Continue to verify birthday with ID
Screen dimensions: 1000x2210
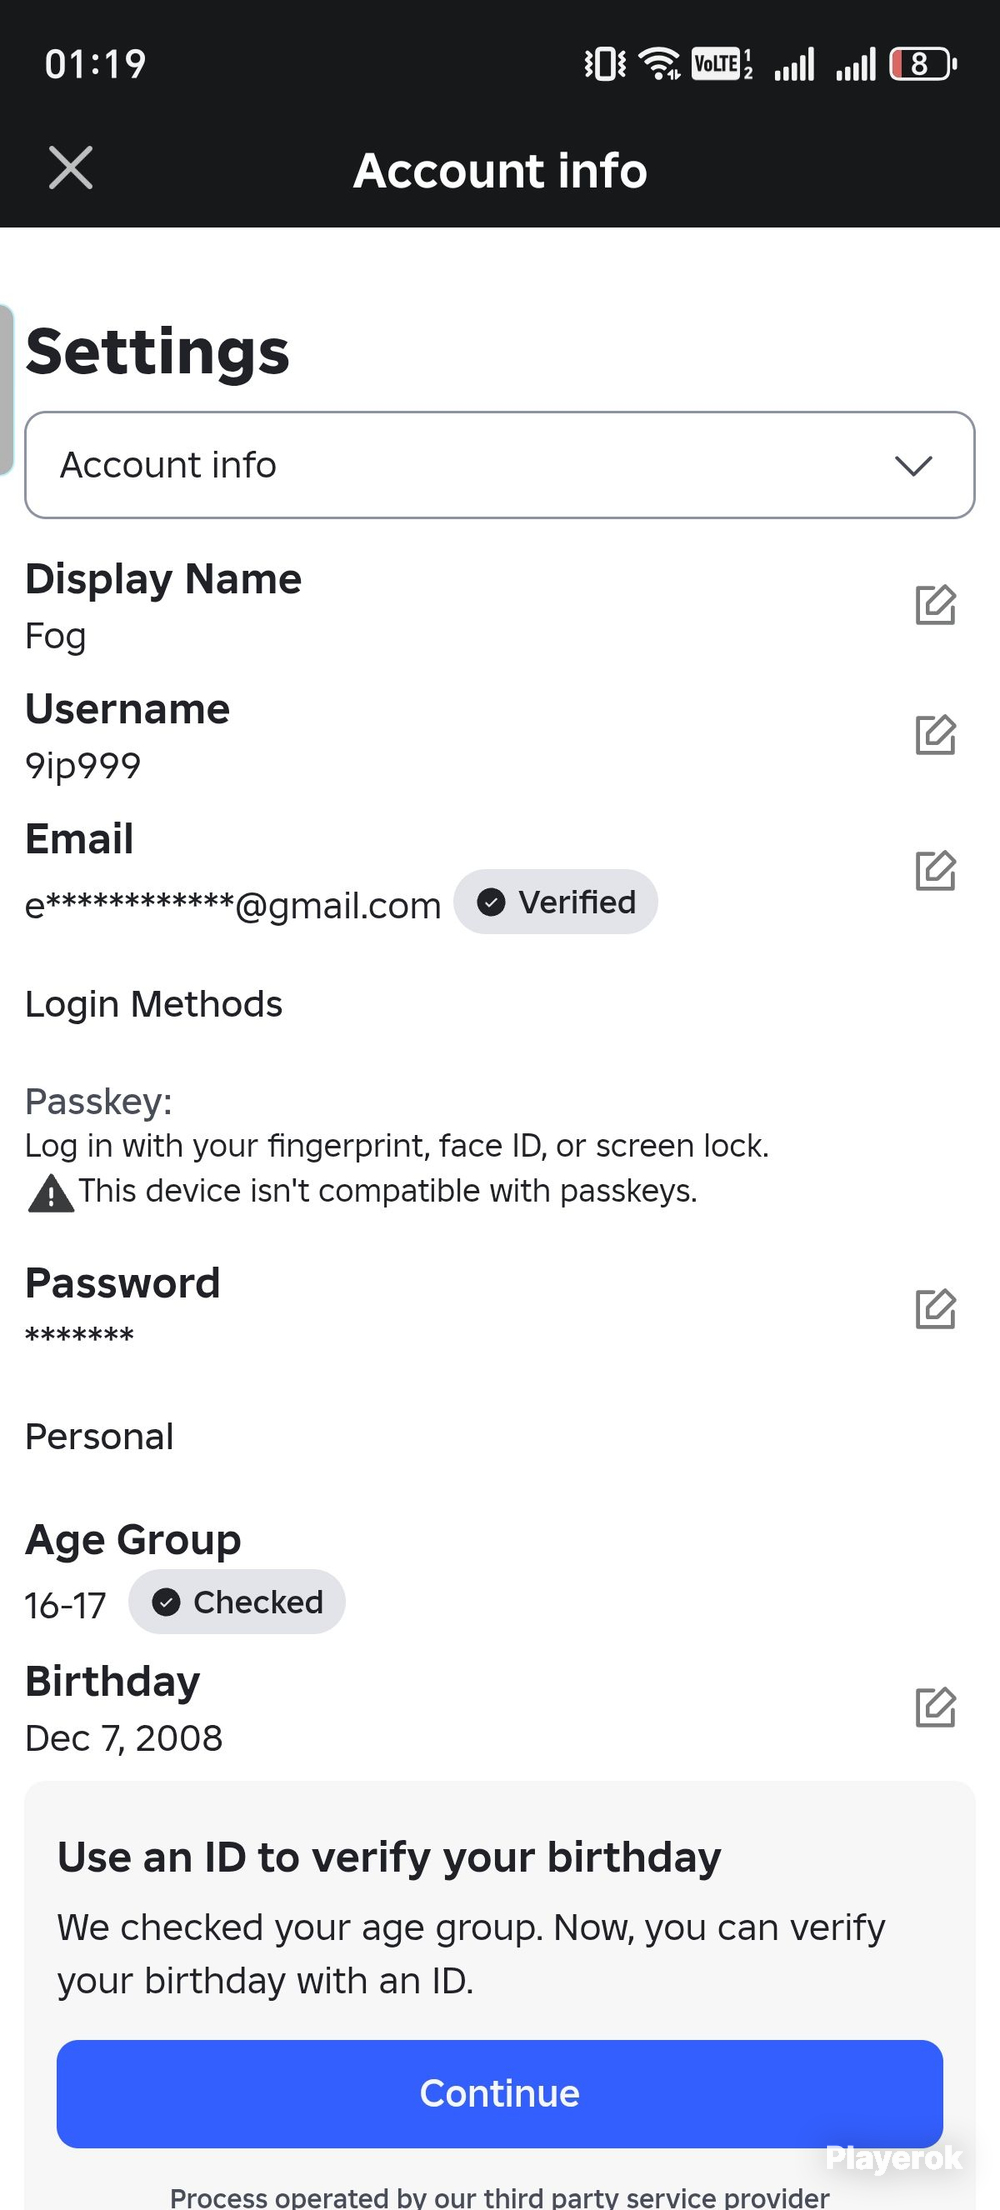point(500,2094)
